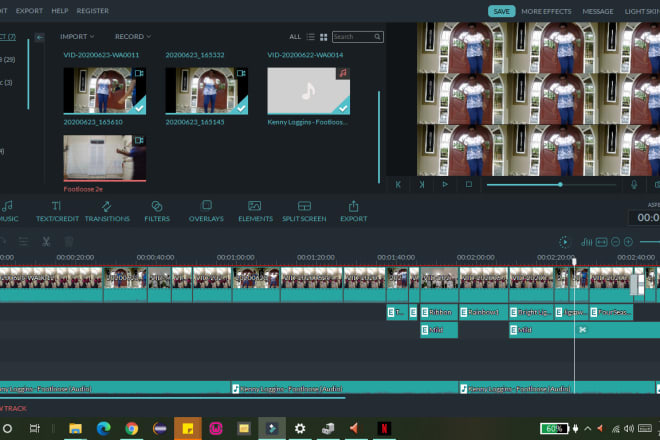Open the TRANSITIONS tab
This screenshot has width=660, height=440.
pyautogui.click(x=107, y=211)
